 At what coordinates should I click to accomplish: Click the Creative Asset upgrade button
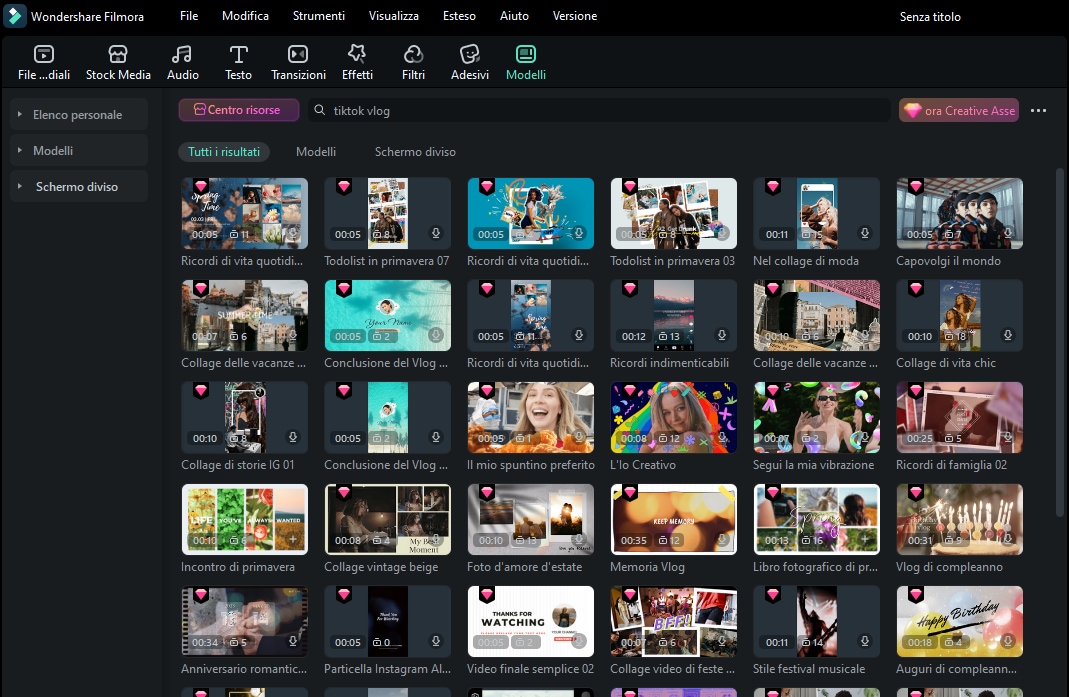coord(959,111)
